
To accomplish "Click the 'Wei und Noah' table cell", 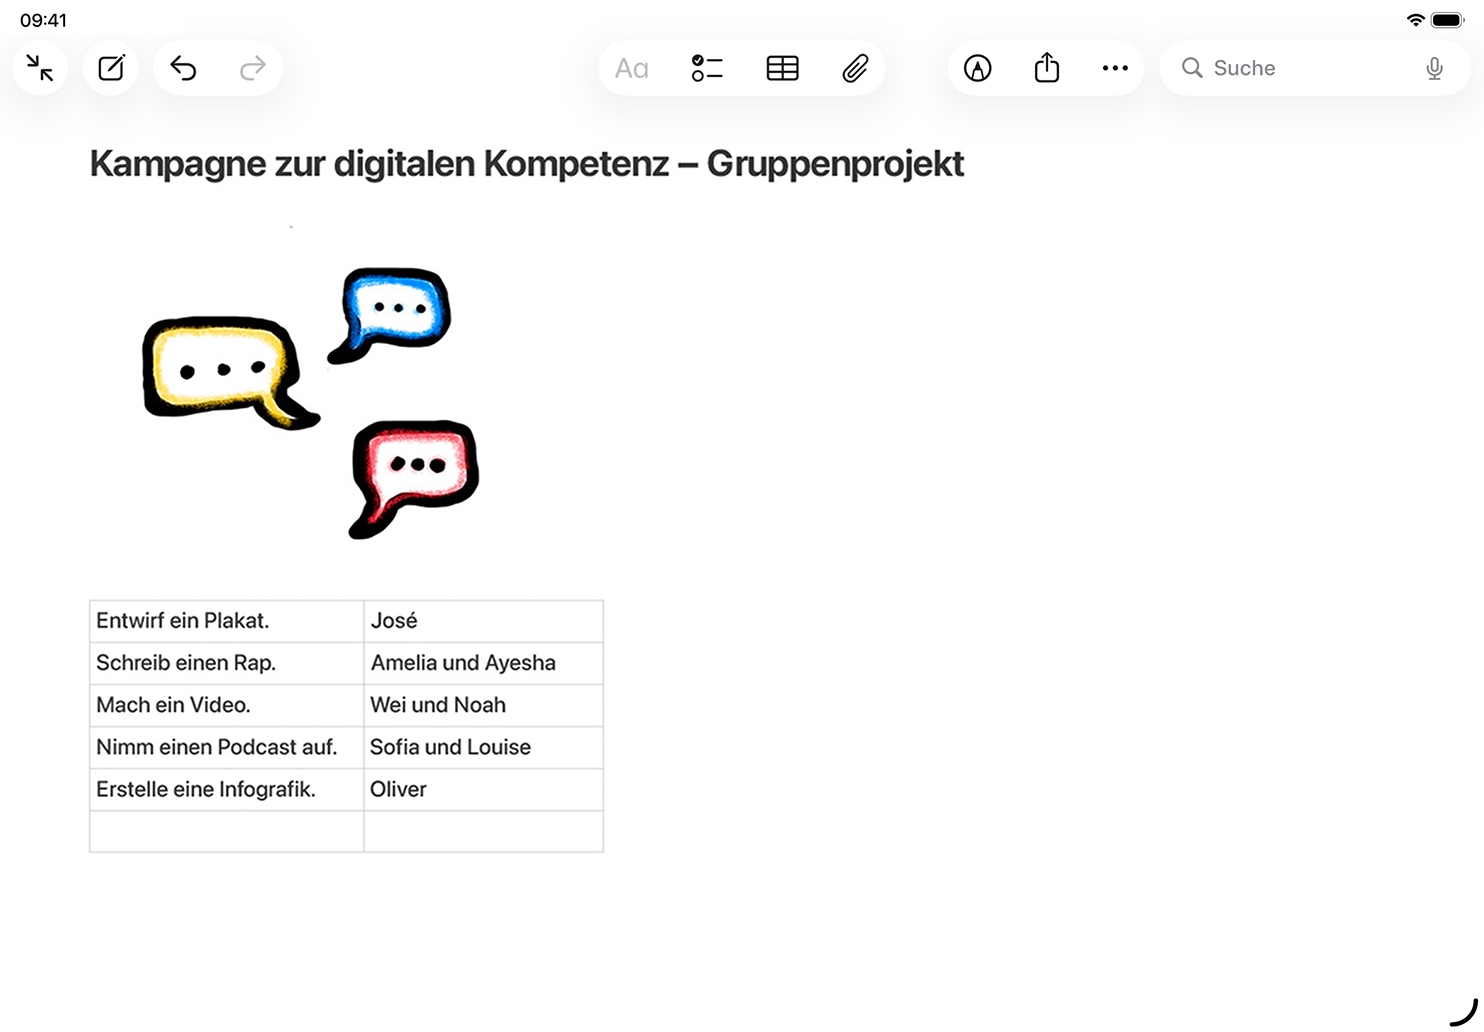I will click(x=483, y=705).
